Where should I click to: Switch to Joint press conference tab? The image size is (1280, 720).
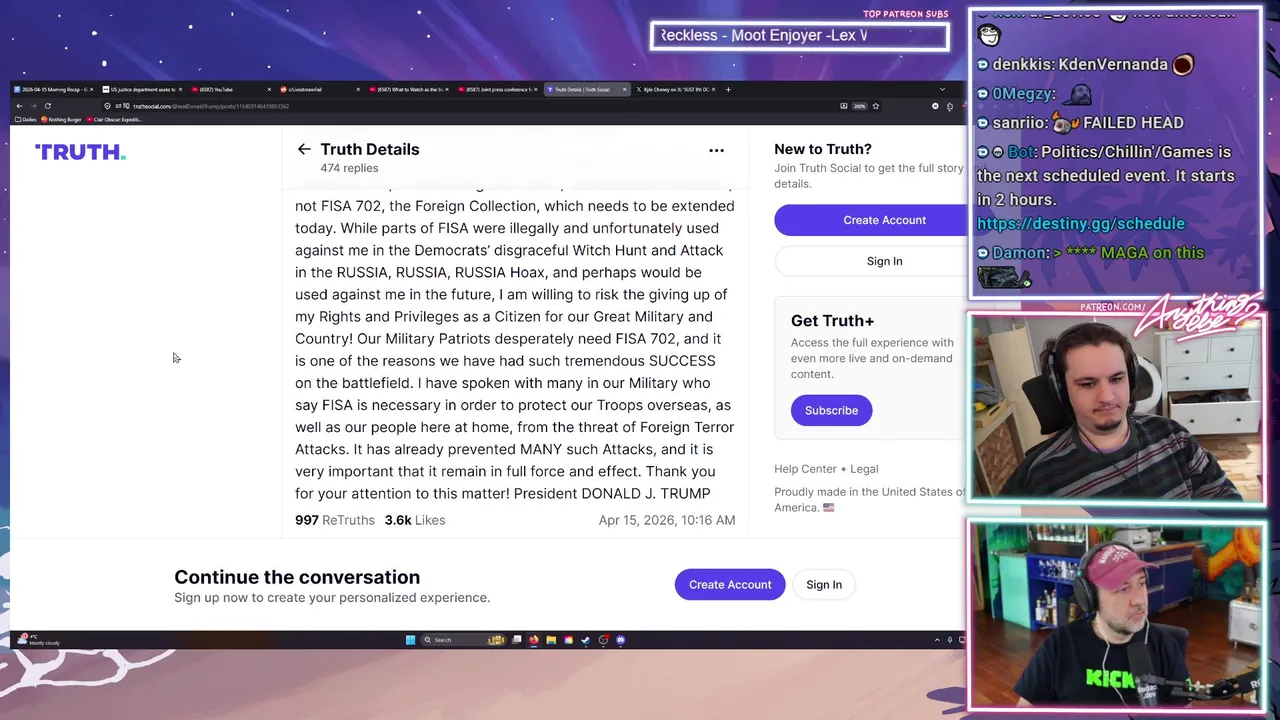coord(496,89)
